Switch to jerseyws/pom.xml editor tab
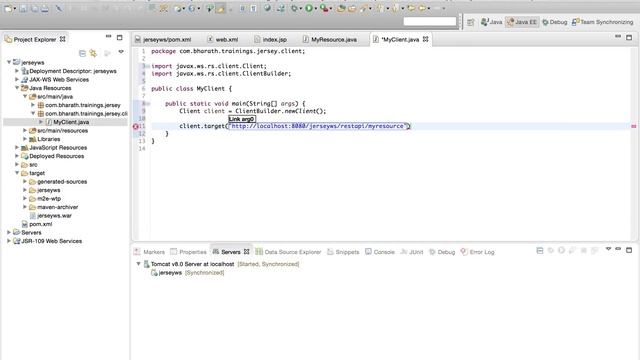The height and width of the screenshot is (360, 640). (163, 40)
